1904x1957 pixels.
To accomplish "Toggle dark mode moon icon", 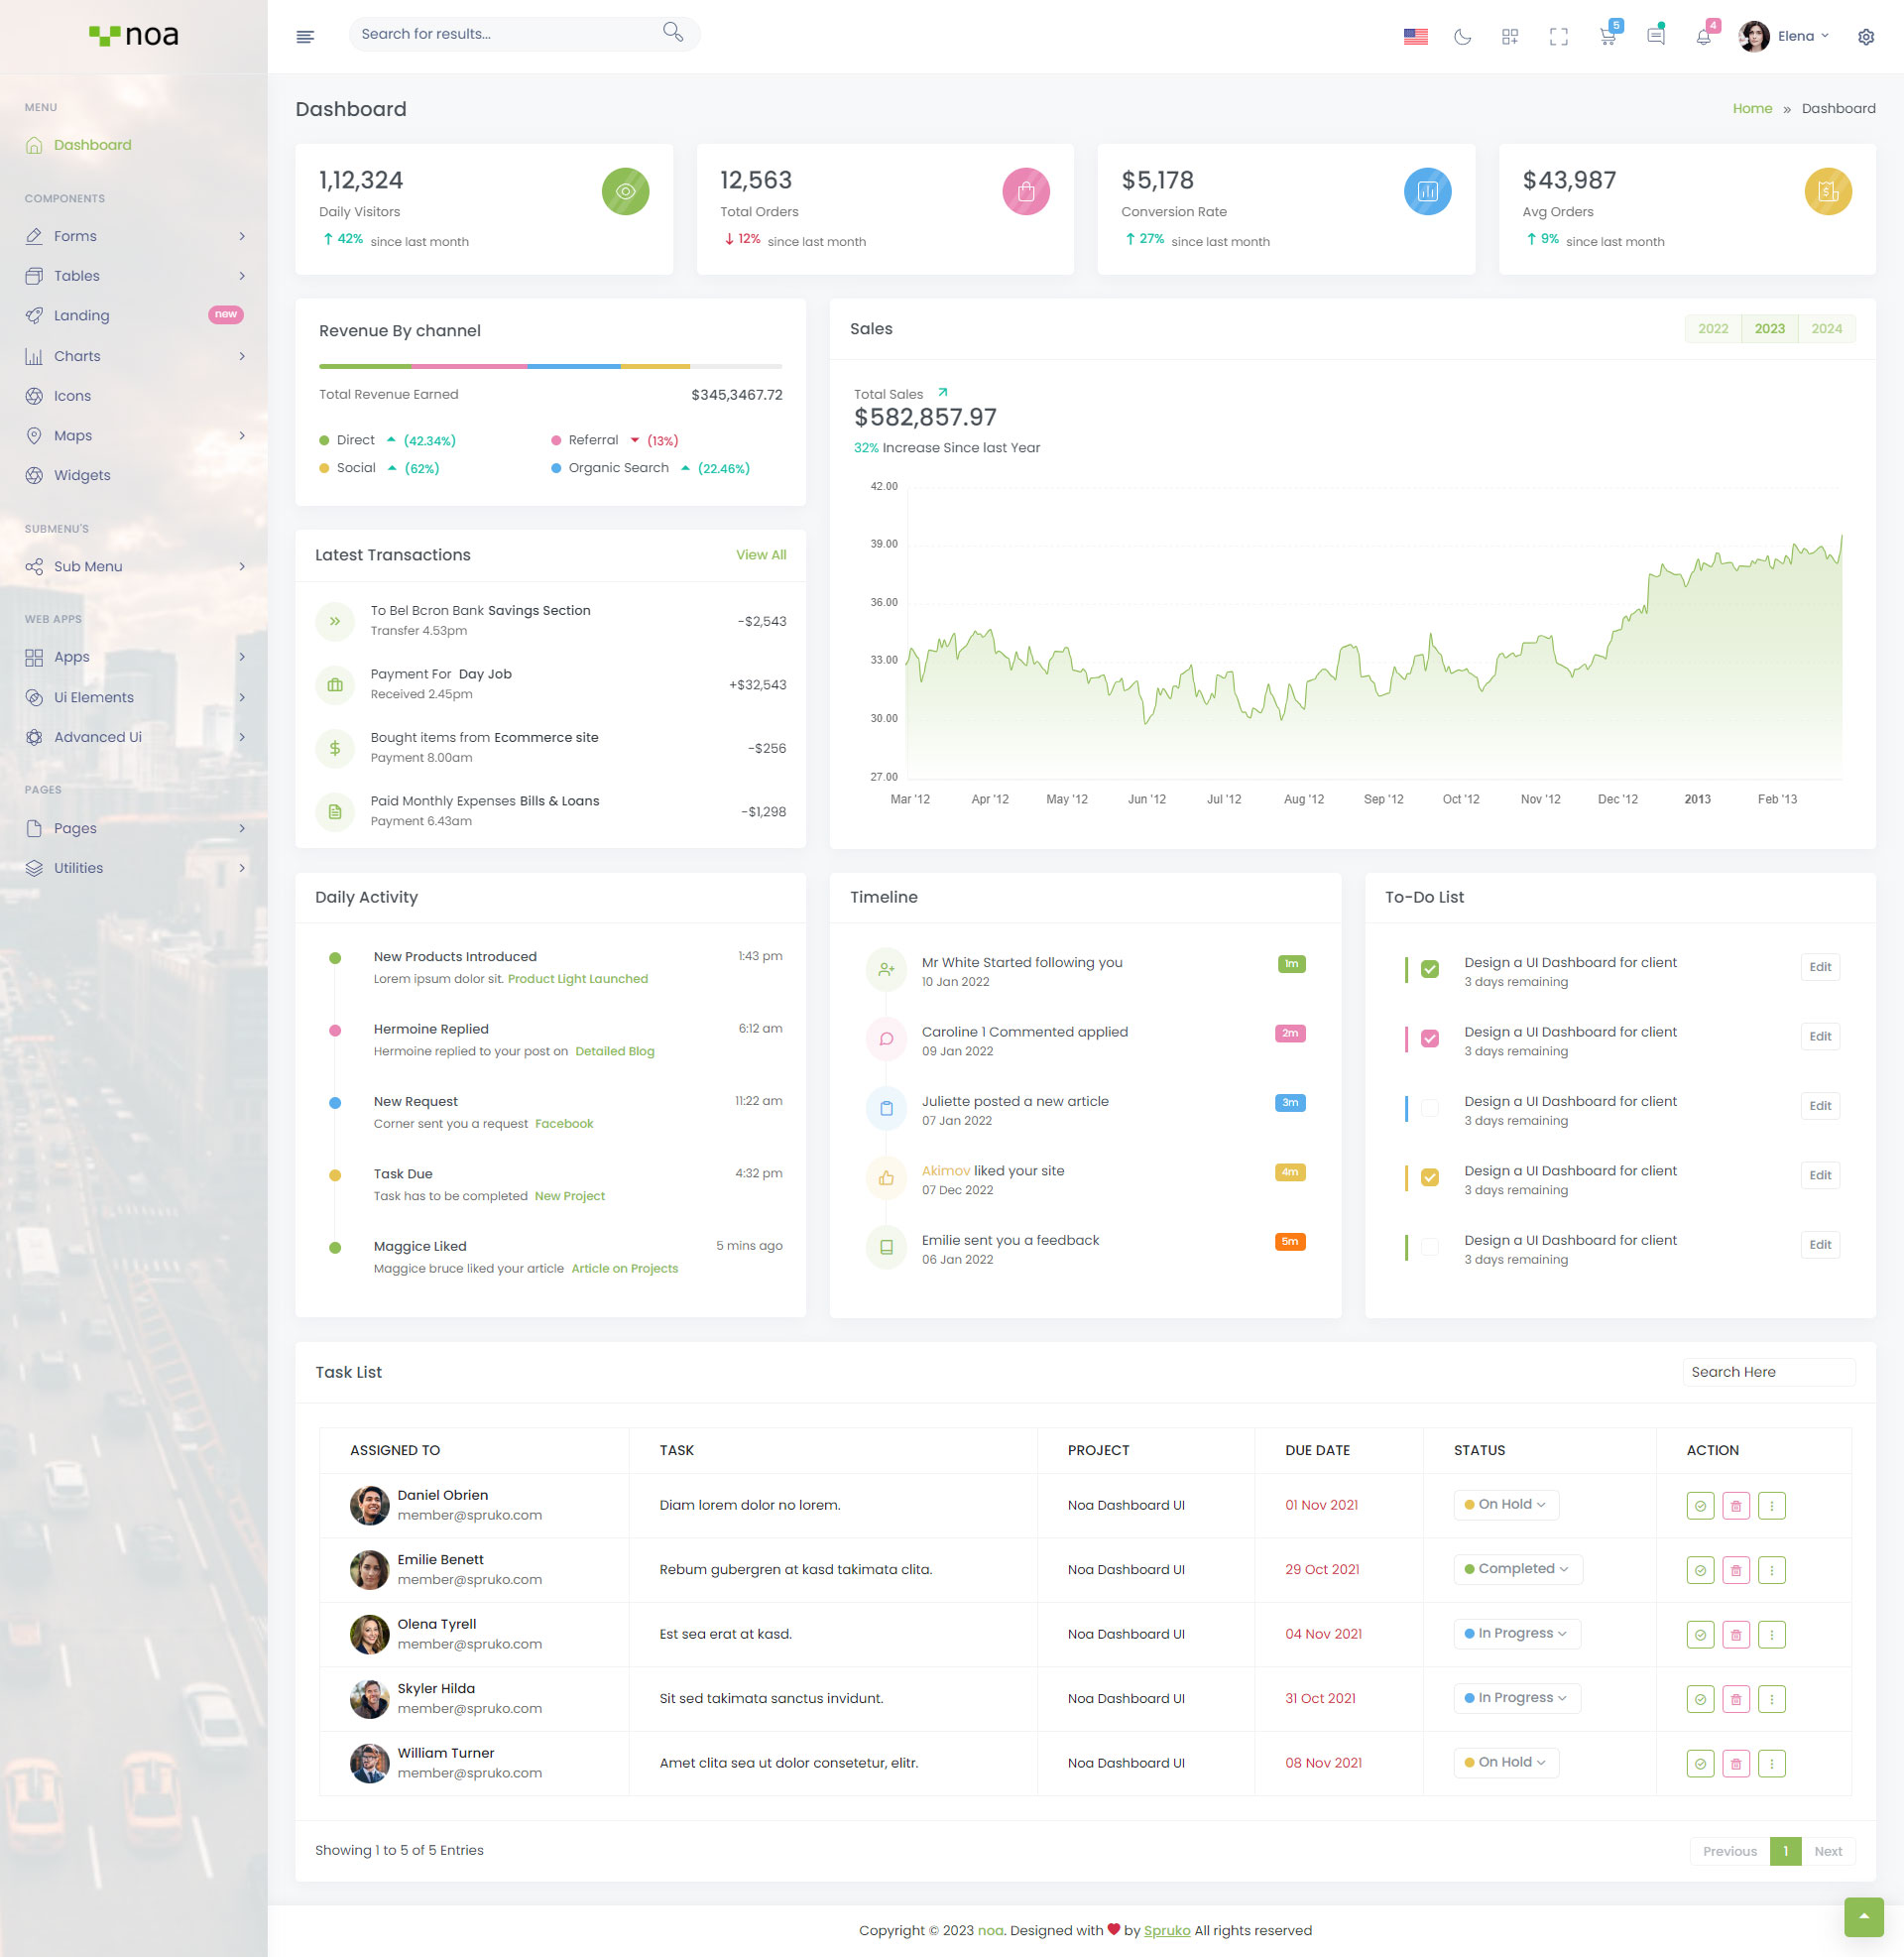I will tap(1462, 37).
